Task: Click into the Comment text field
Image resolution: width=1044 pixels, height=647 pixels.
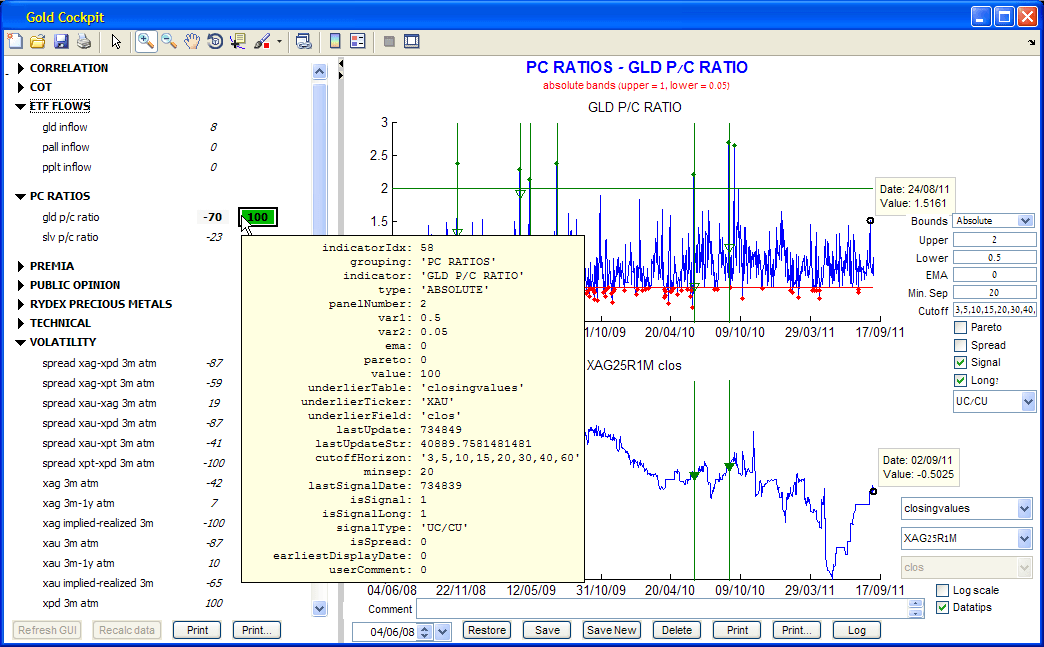Action: 660,609
